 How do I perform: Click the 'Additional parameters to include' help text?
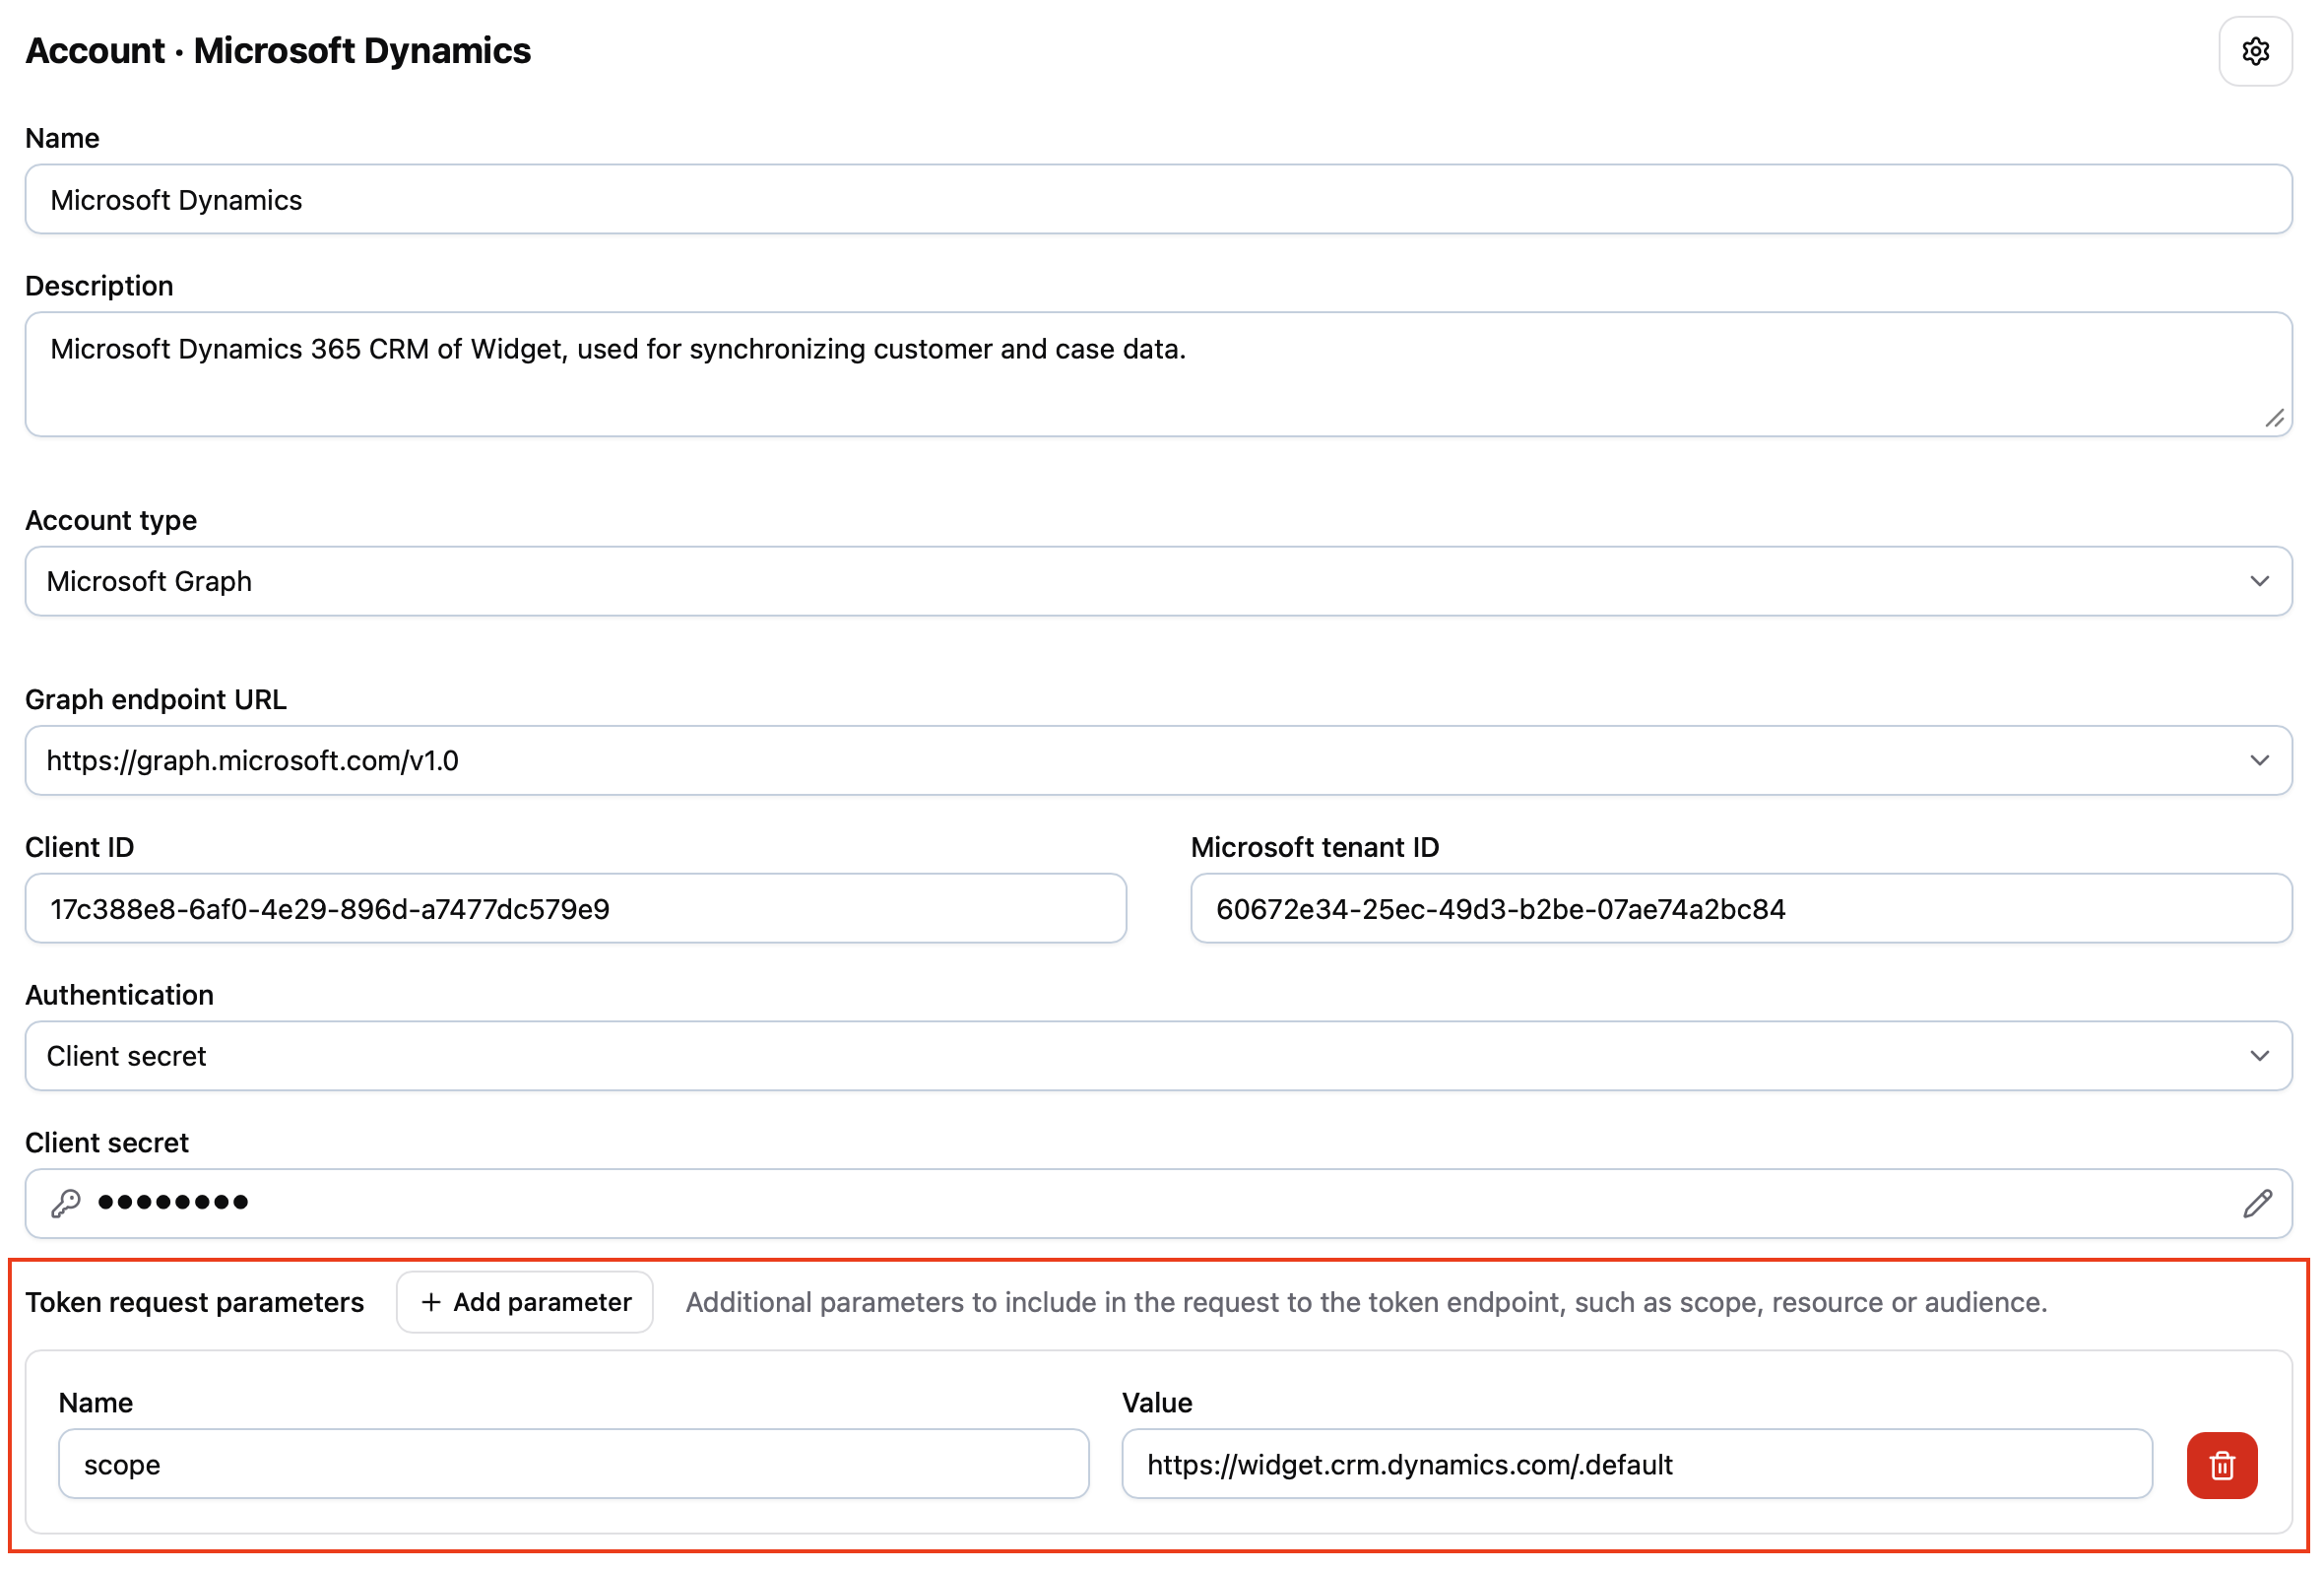pos(1366,1302)
